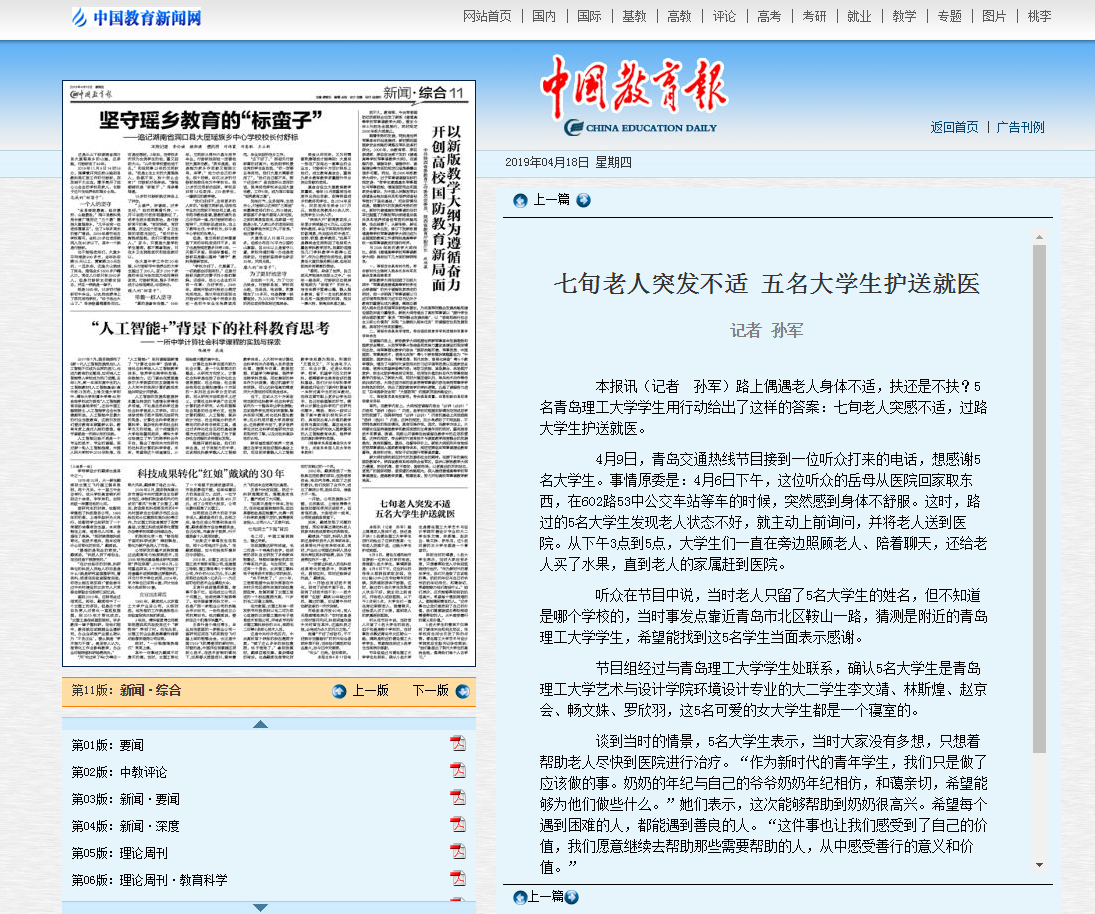Download PDF of 第02版 中教评论
The height and width of the screenshot is (914, 1095).
458,770
